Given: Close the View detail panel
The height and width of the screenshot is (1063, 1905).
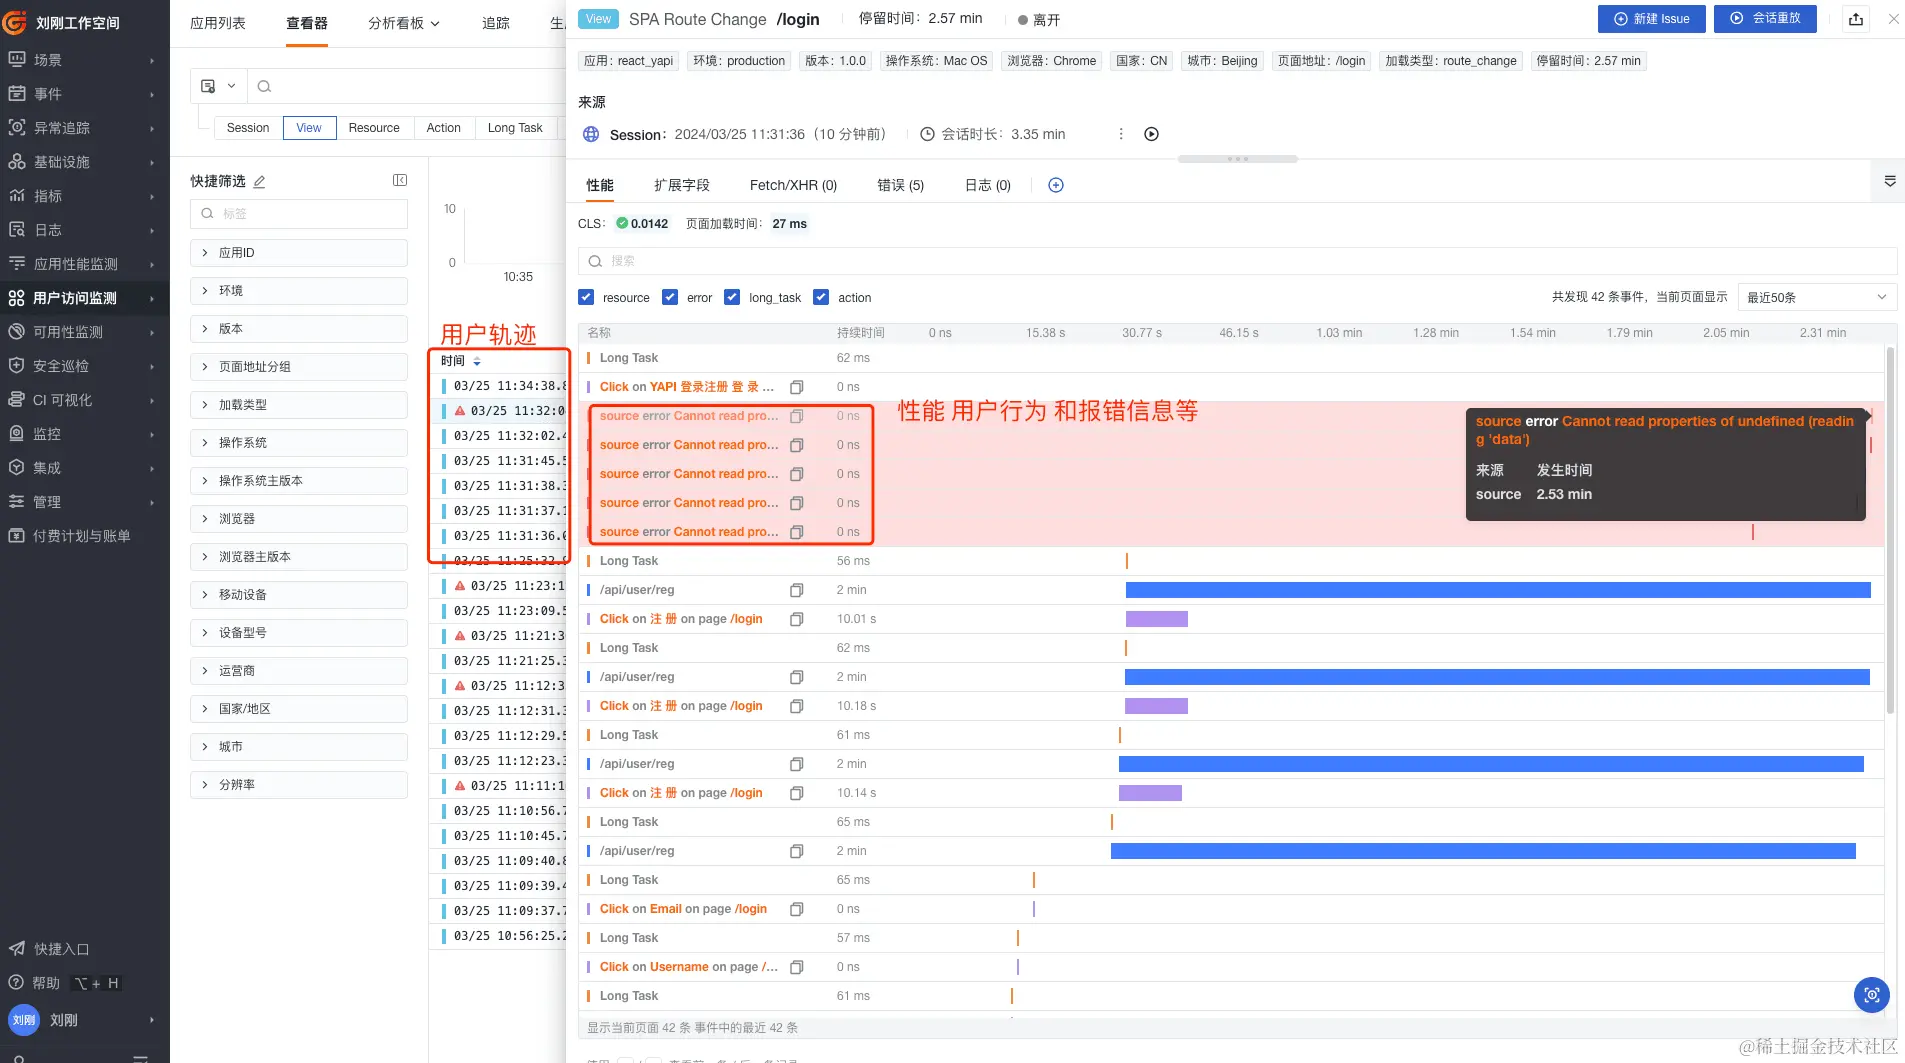Looking at the screenshot, I should [x=1893, y=19].
